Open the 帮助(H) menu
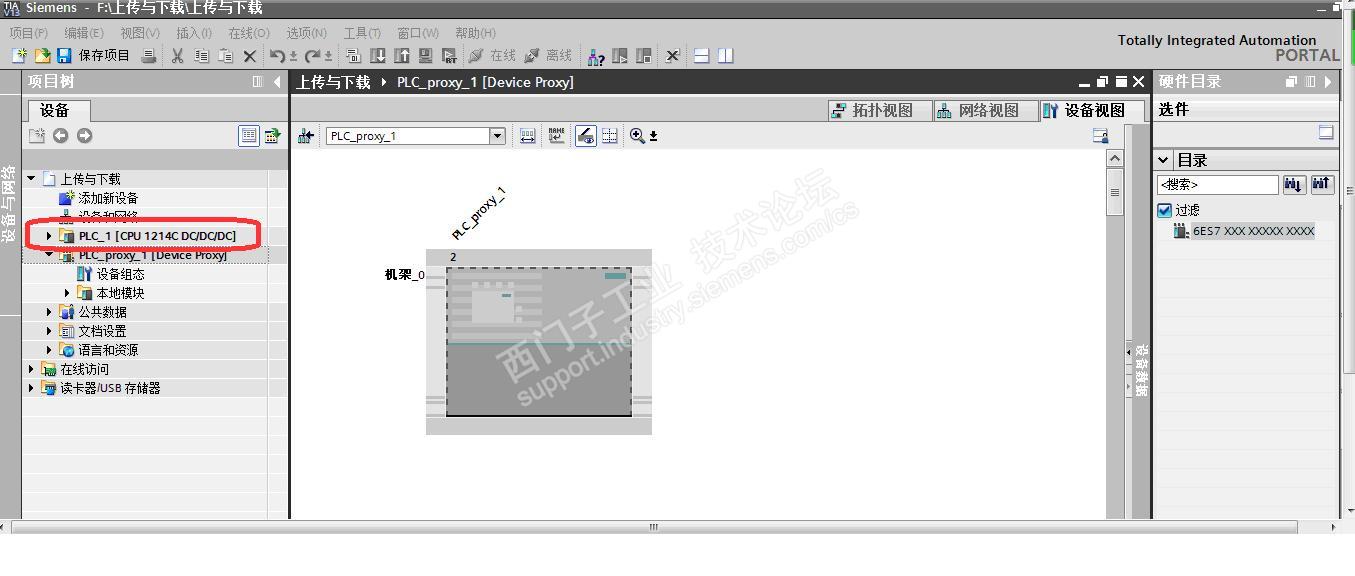This screenshot has height=576, width=1355. click(475, 33)
